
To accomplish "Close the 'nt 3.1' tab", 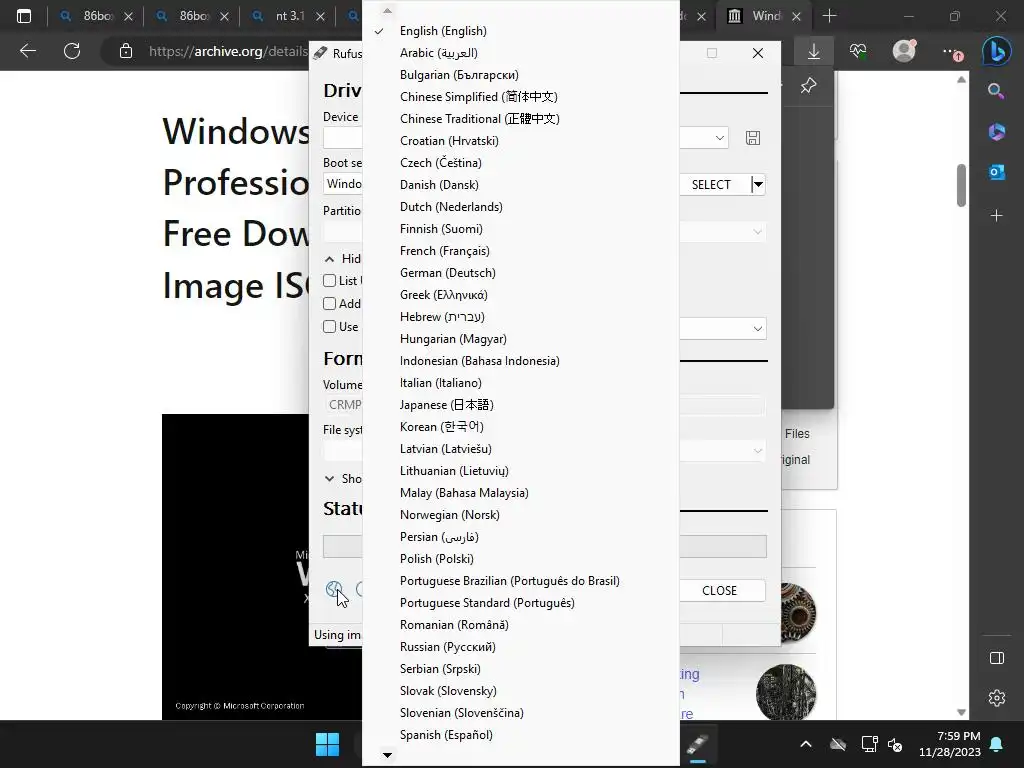I will coord(321,16).
